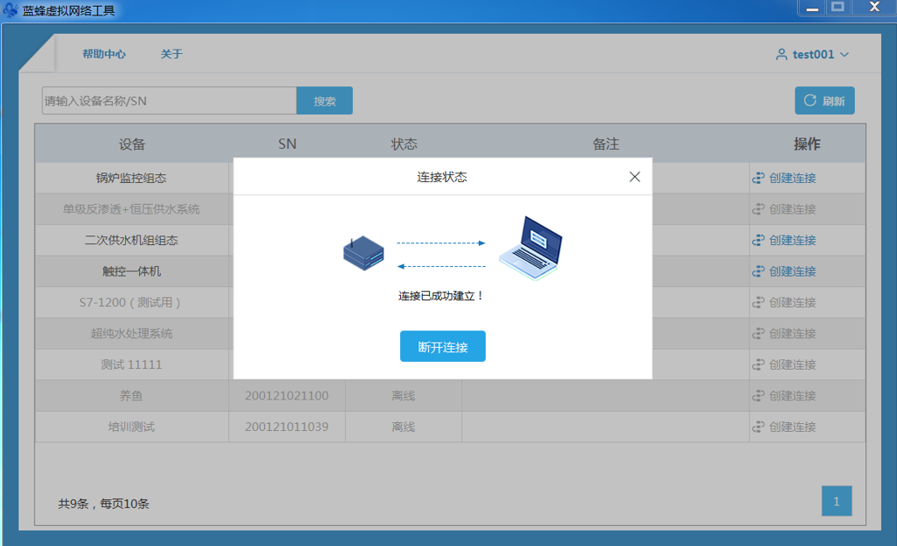Click the 备注 column header
The width and height of the screenshot is (897, 546).
[x=606, y=144]
